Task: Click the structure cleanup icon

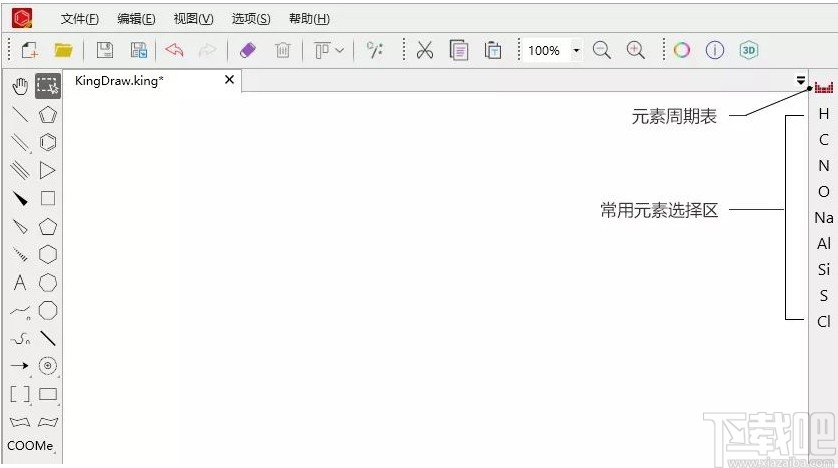Action: [375, 50]
